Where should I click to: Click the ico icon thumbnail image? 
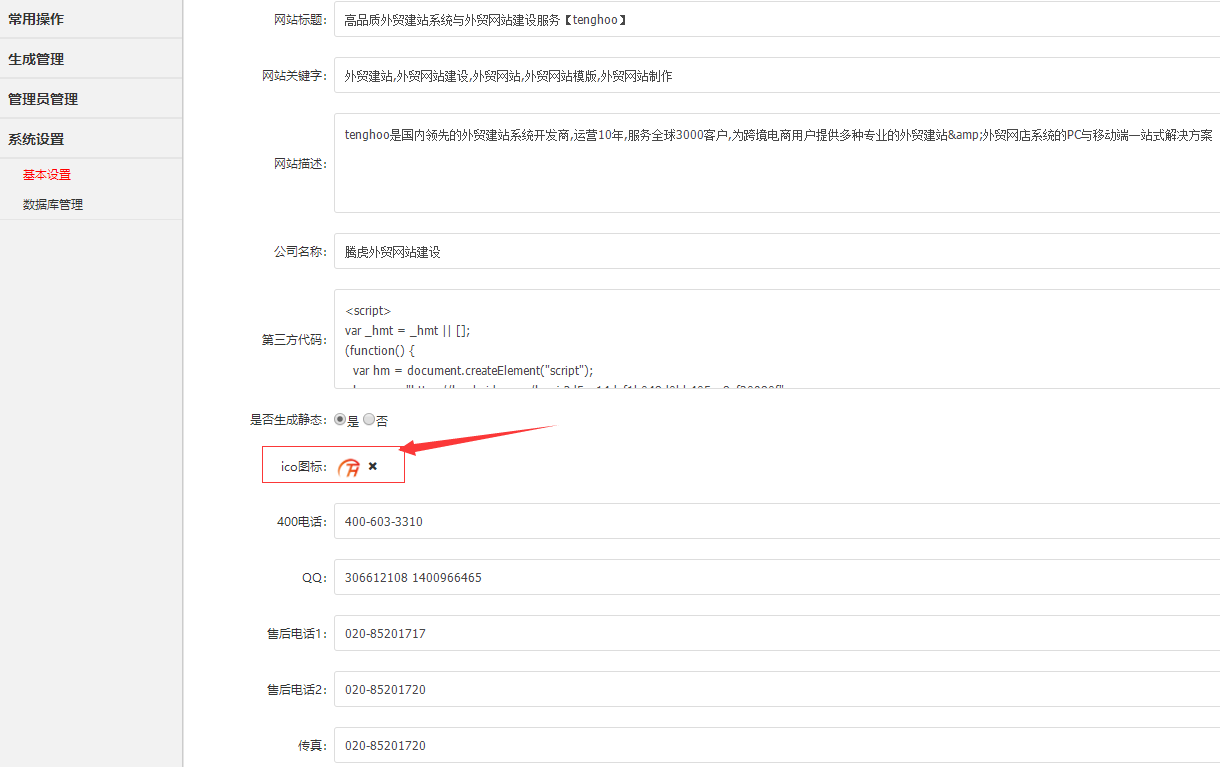[x=350, y=465]
